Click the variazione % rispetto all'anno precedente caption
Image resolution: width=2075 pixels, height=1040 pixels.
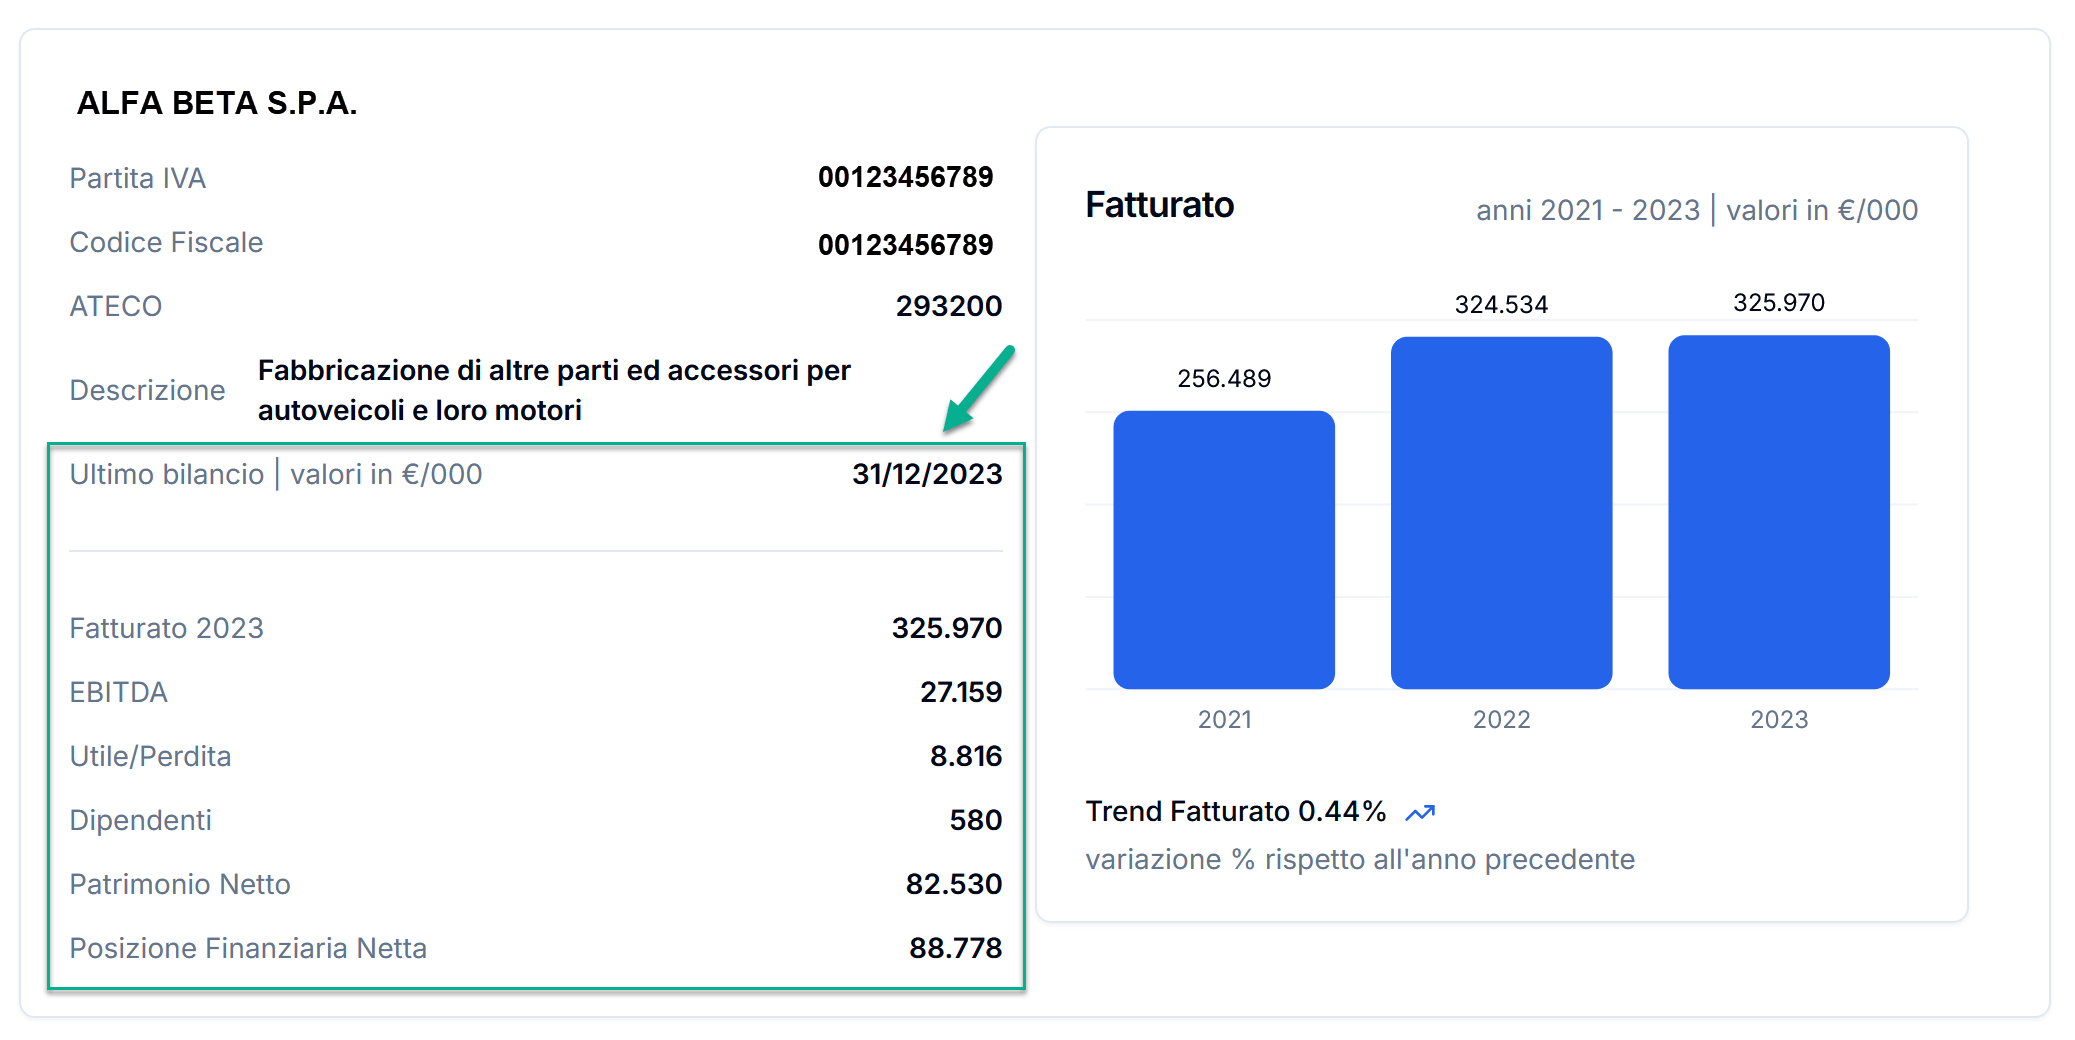(x=1360, y=860)
